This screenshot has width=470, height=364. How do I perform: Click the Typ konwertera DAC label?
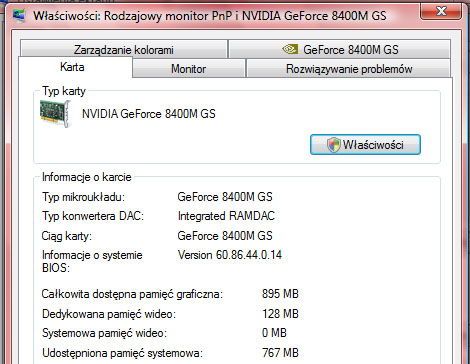pos(93,216)
